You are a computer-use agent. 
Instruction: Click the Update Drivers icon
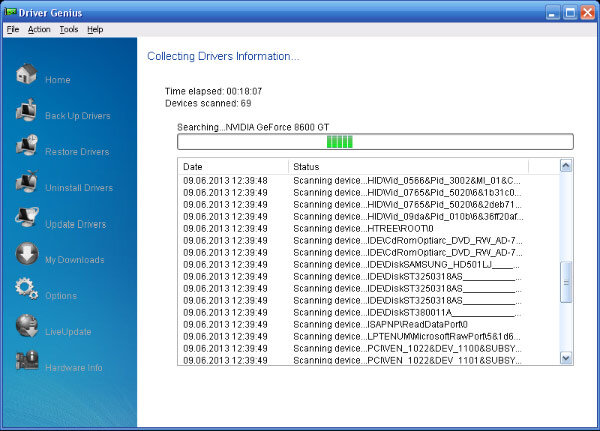[26, 217]
